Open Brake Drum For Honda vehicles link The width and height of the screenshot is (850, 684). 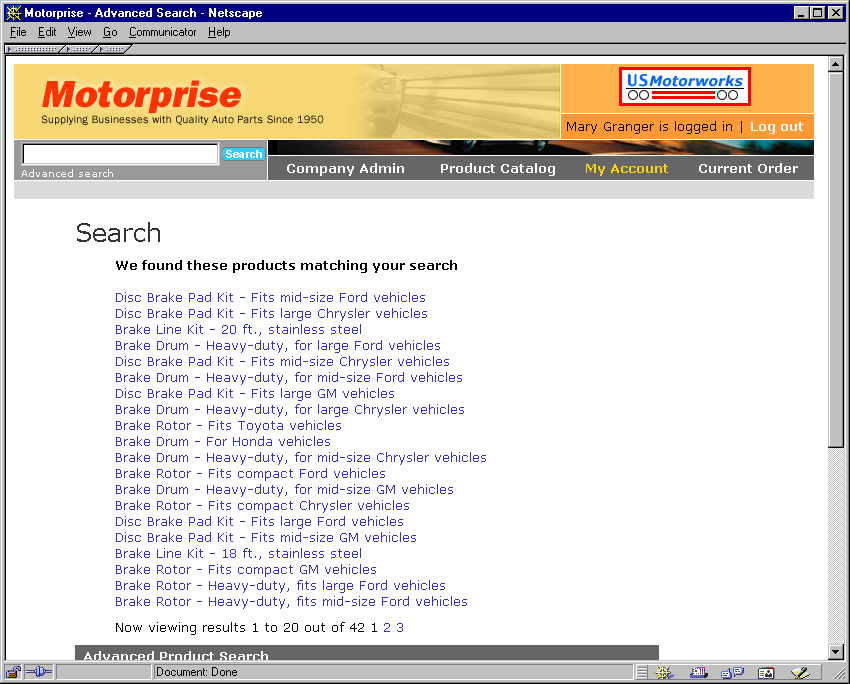223,441
